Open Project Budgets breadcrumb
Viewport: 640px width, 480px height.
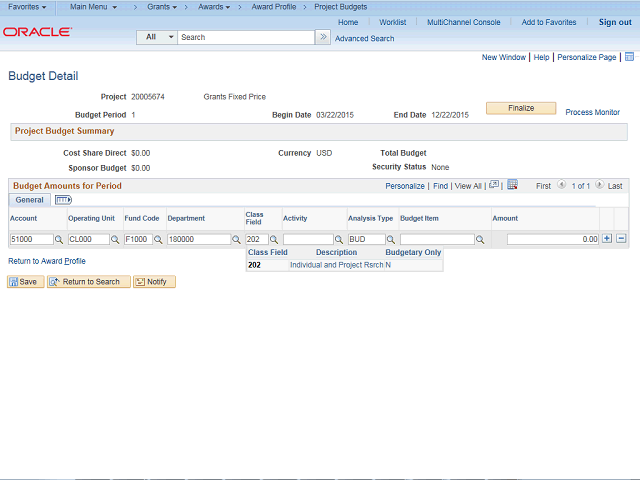pyautogui.click(x=340, y=7)
